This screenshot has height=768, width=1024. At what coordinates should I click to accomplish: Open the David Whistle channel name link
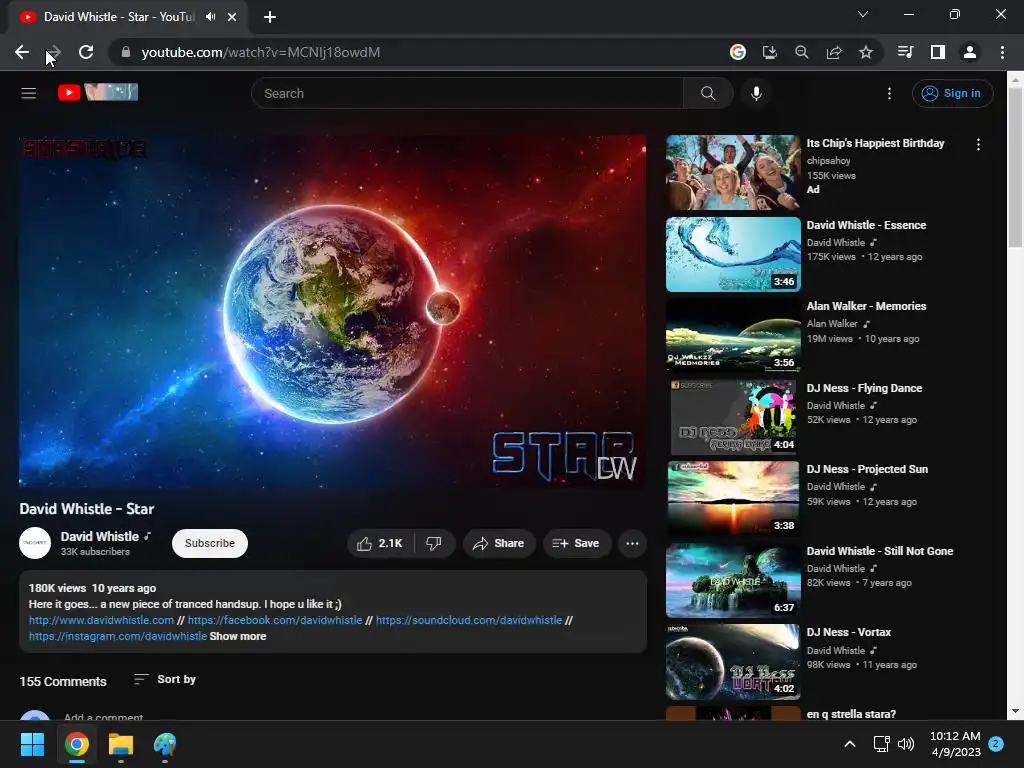point(100,536)
